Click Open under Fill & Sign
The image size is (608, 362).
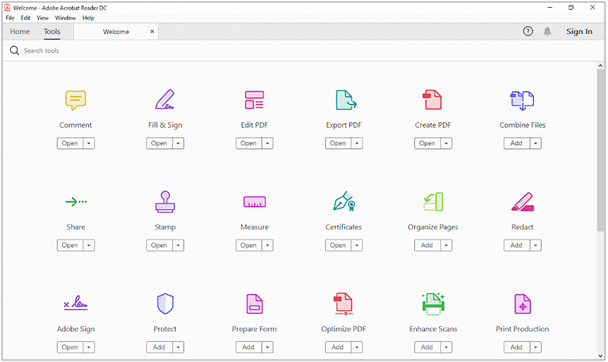click(159, 143)
